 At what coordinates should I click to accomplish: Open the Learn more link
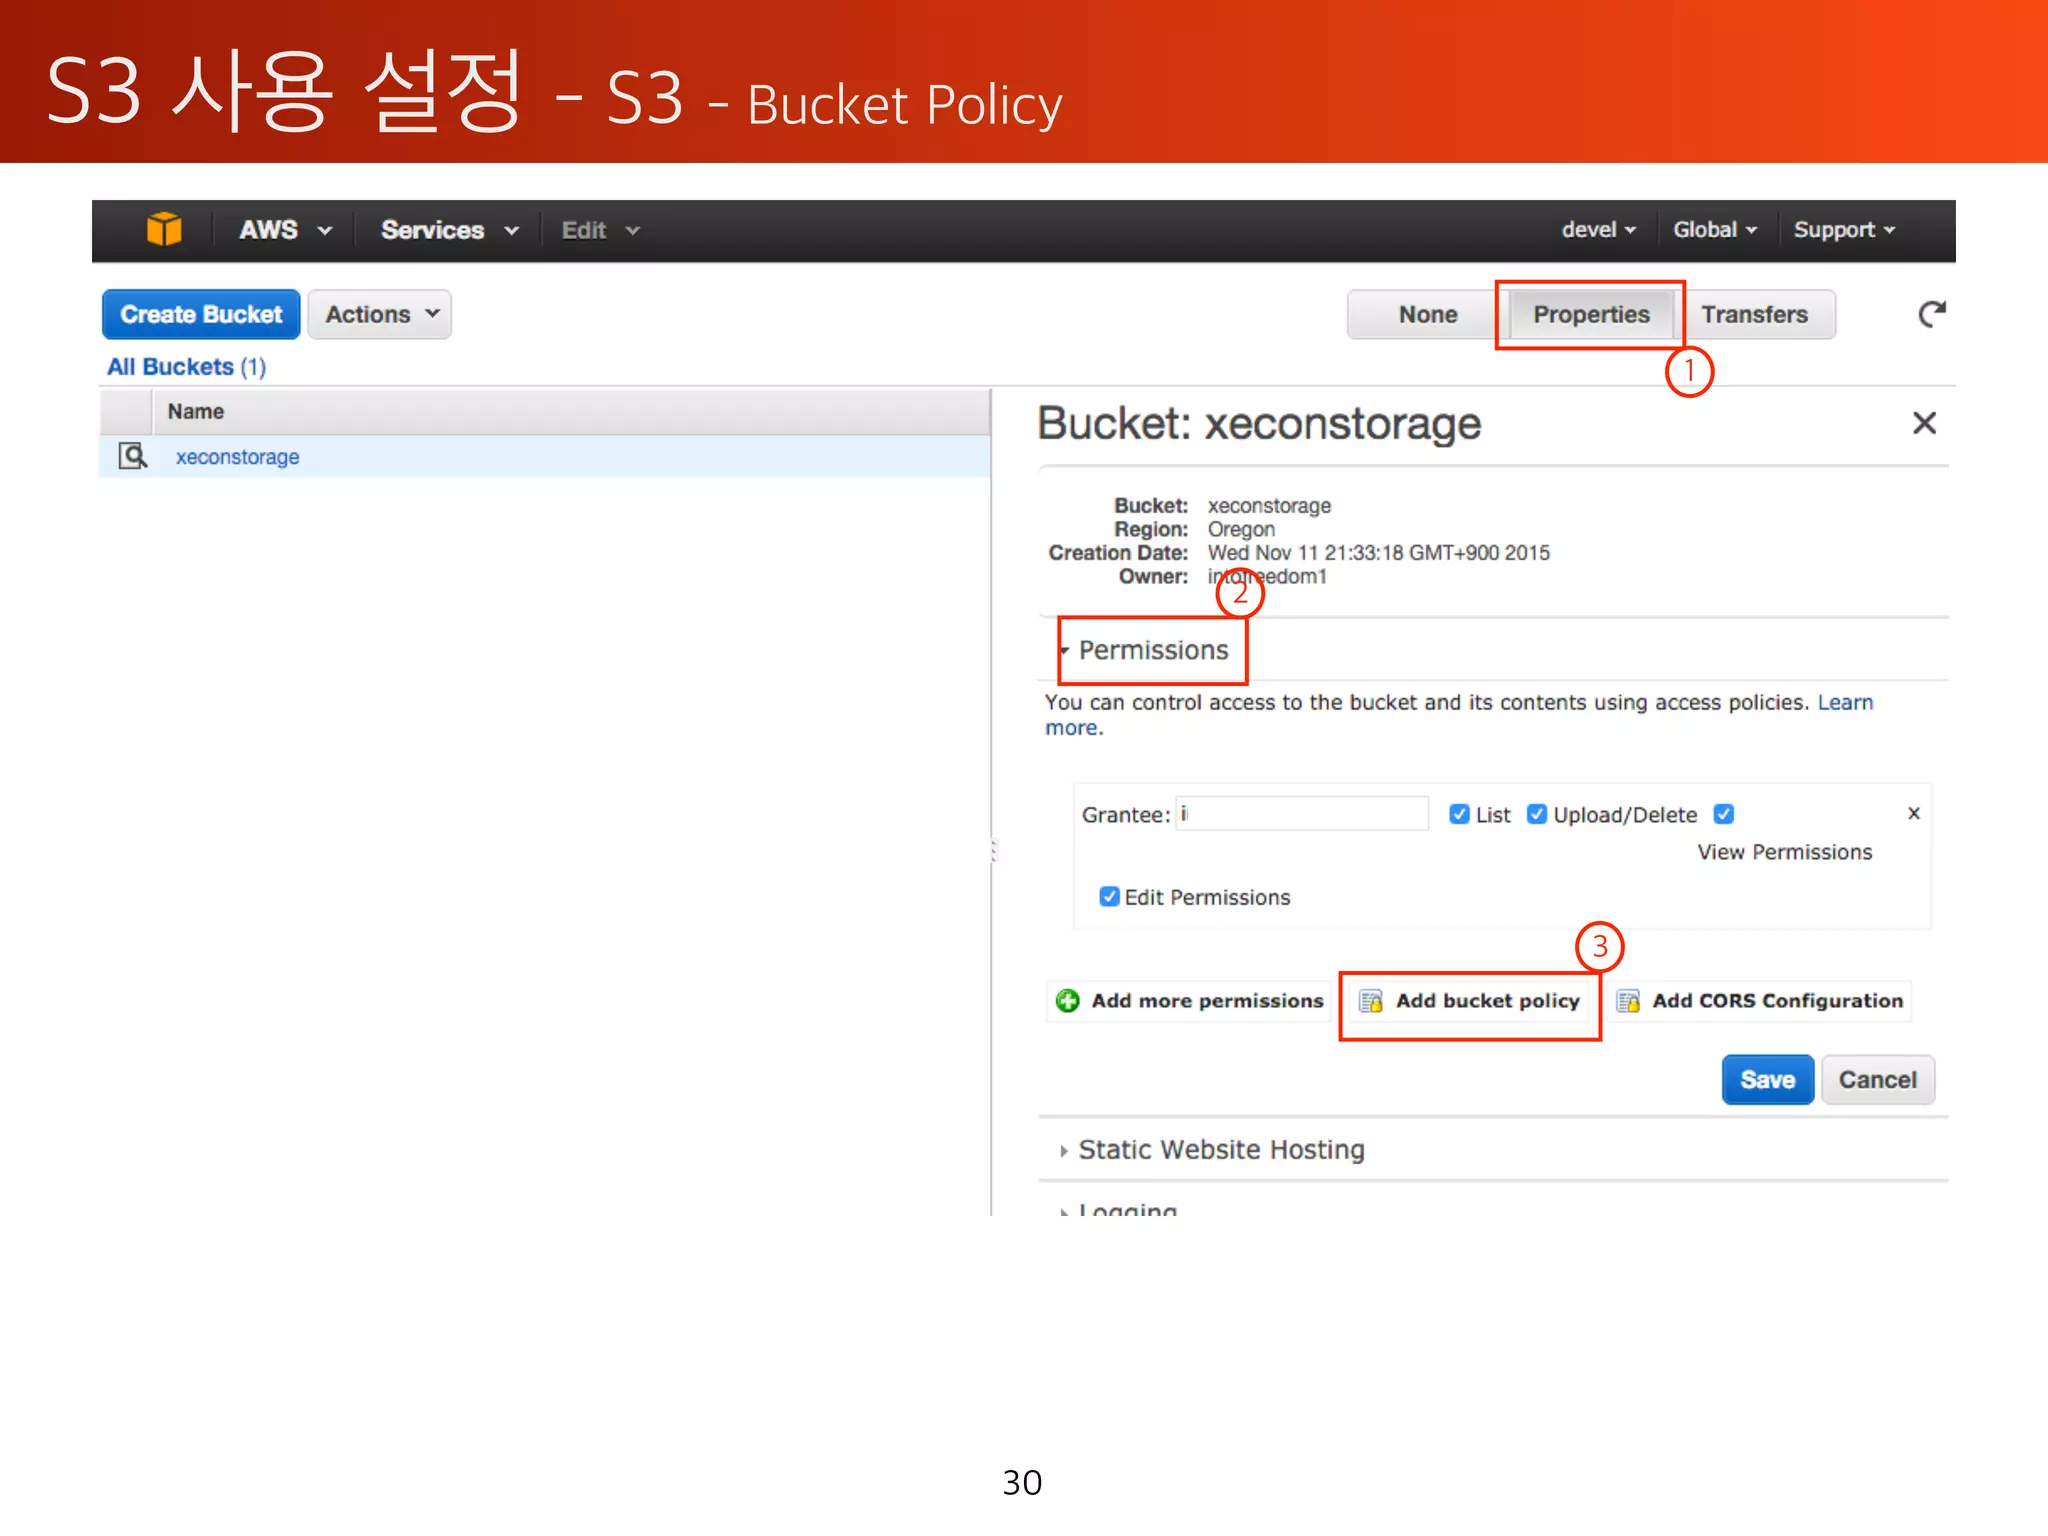point(1845,702)
